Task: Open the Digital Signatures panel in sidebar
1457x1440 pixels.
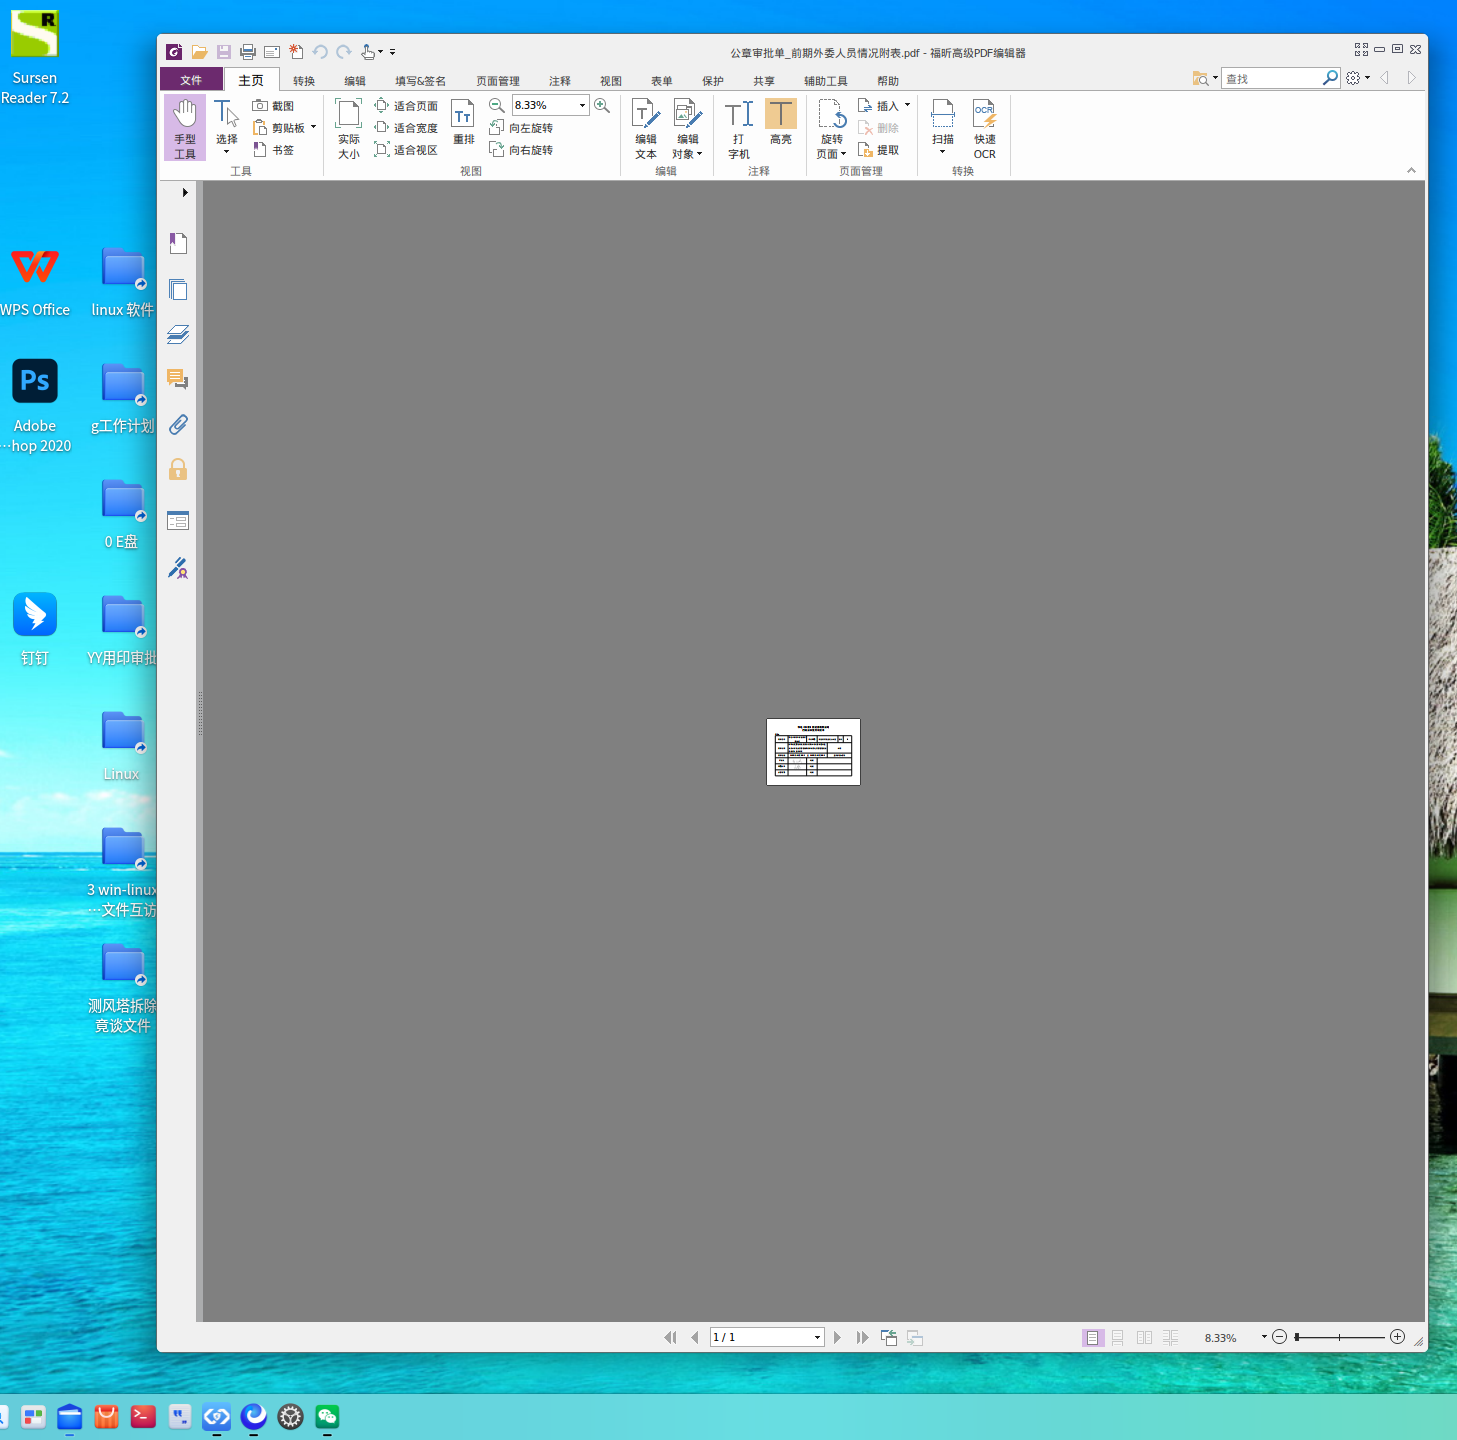Action: 178,569
